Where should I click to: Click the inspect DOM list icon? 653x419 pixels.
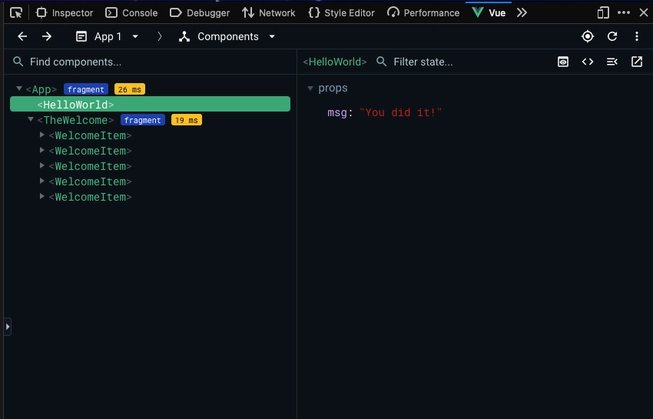click(612, 62)
